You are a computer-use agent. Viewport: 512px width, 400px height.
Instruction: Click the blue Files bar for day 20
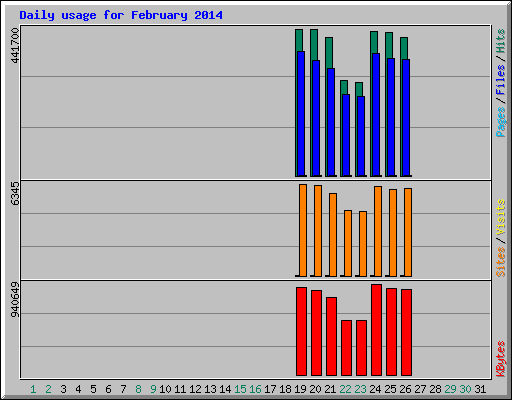pos(316,118)
